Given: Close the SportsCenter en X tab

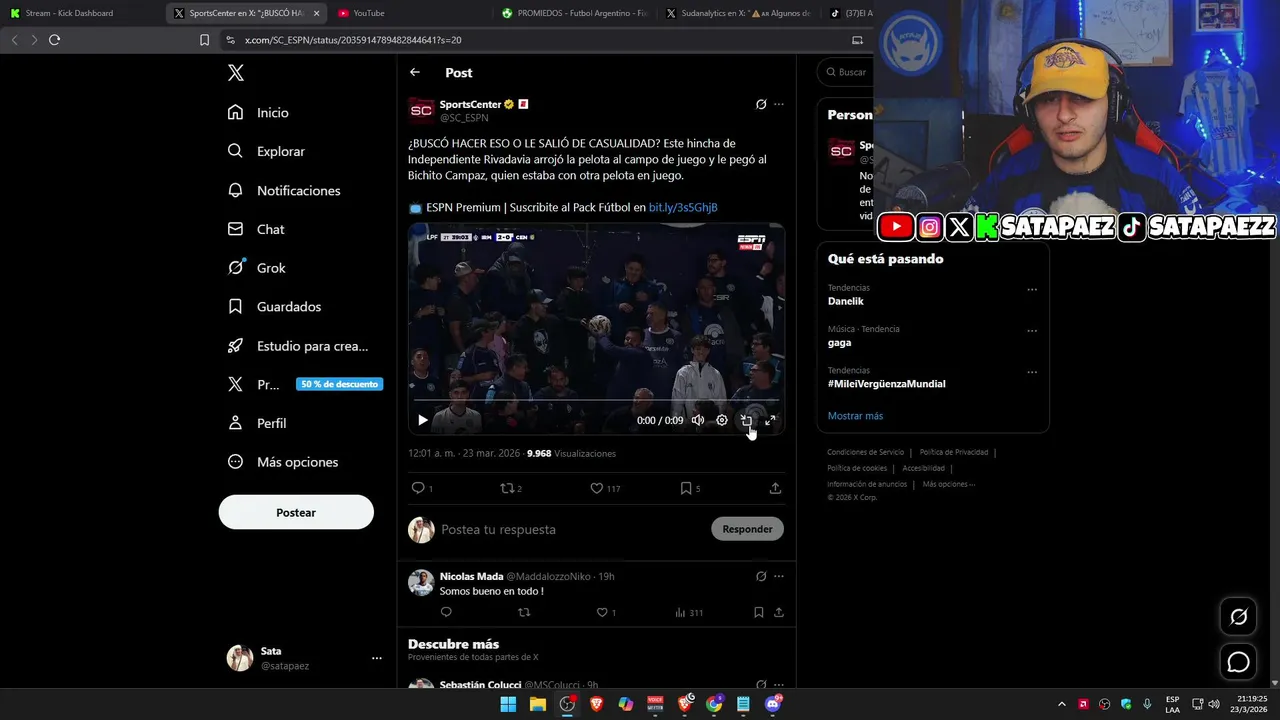Looking at the screenshot, I should coord(317,13).
